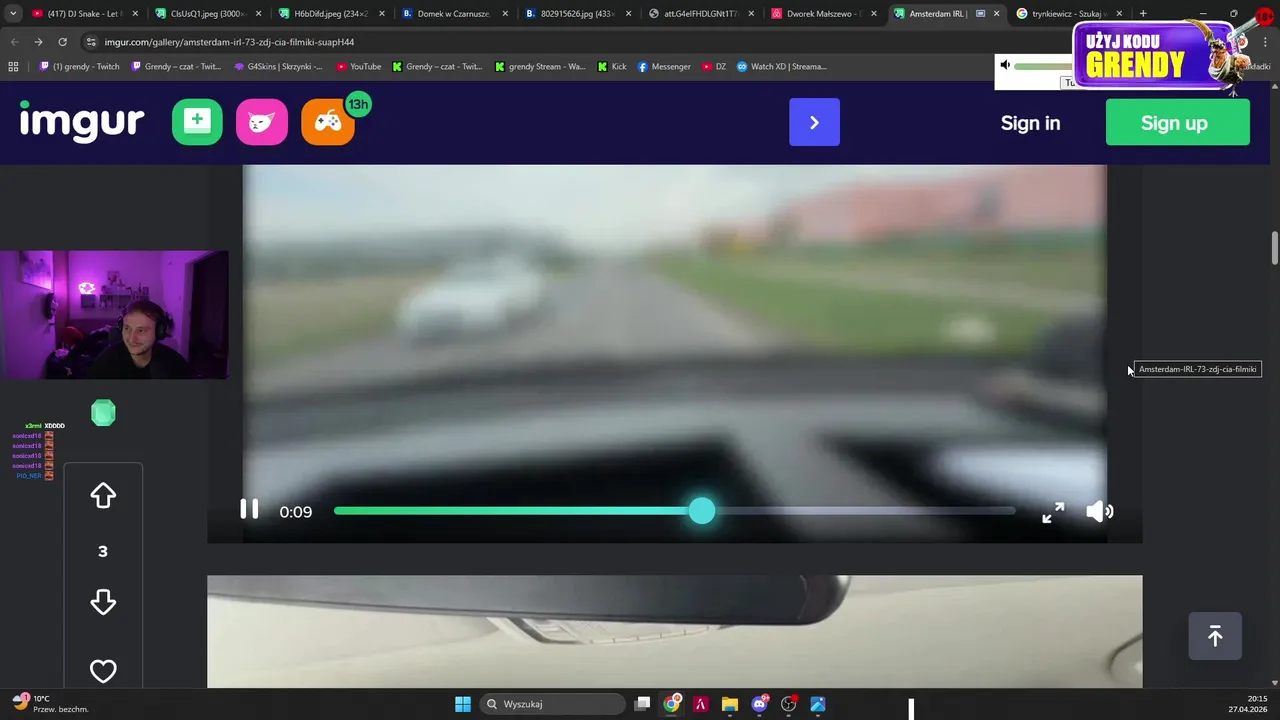Open YouTube bookmark
Screen dimensions: 1280x720
pos(358,66)
